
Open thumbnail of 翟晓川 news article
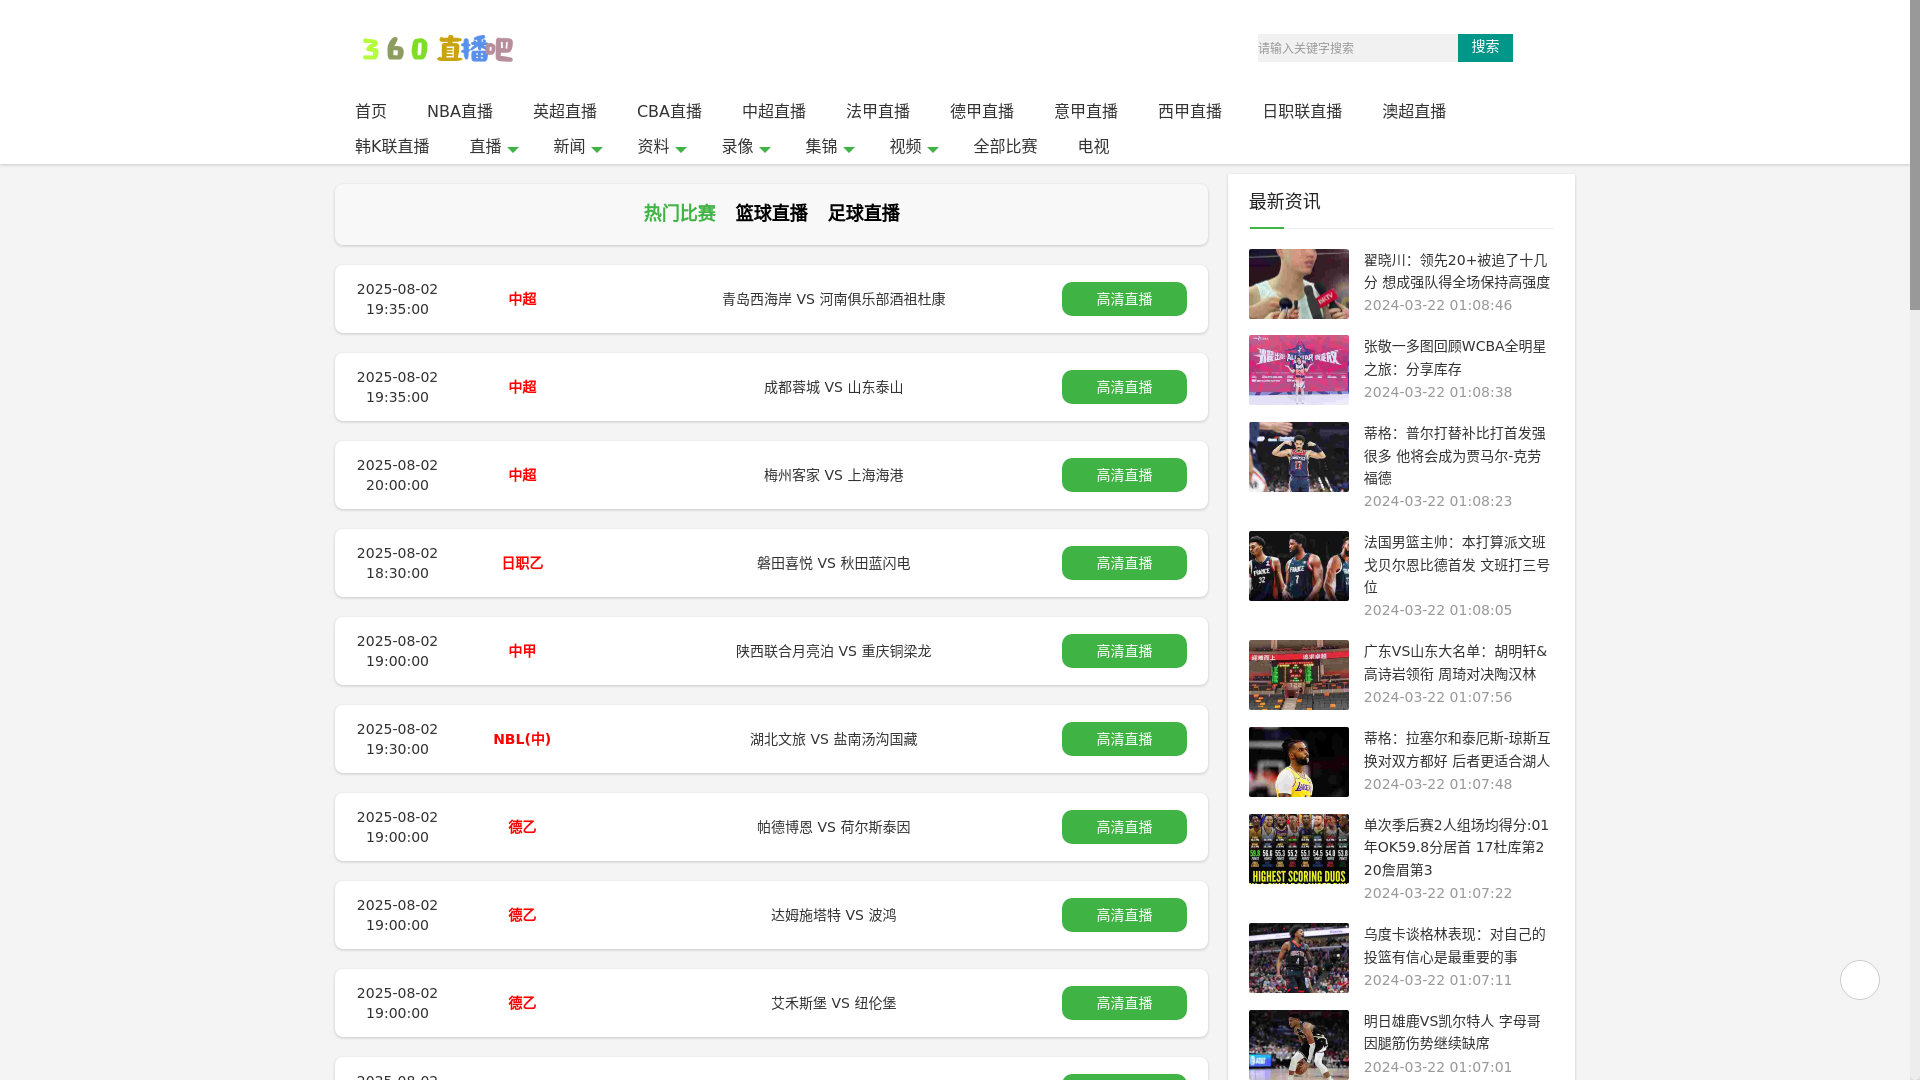point(1298,284)
